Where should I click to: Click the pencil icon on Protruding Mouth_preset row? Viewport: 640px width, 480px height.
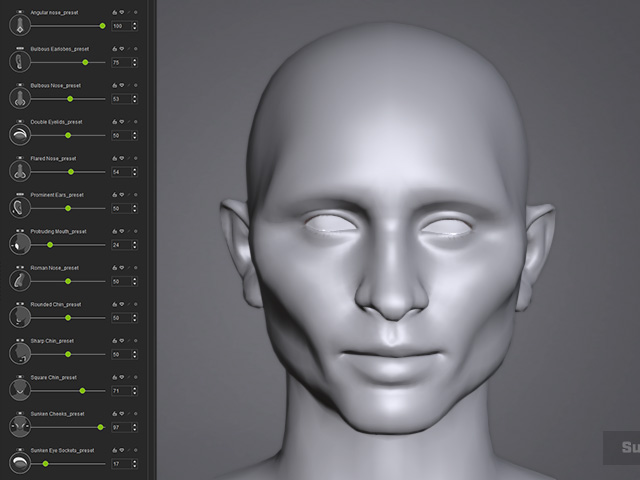[x=129, y=231]
